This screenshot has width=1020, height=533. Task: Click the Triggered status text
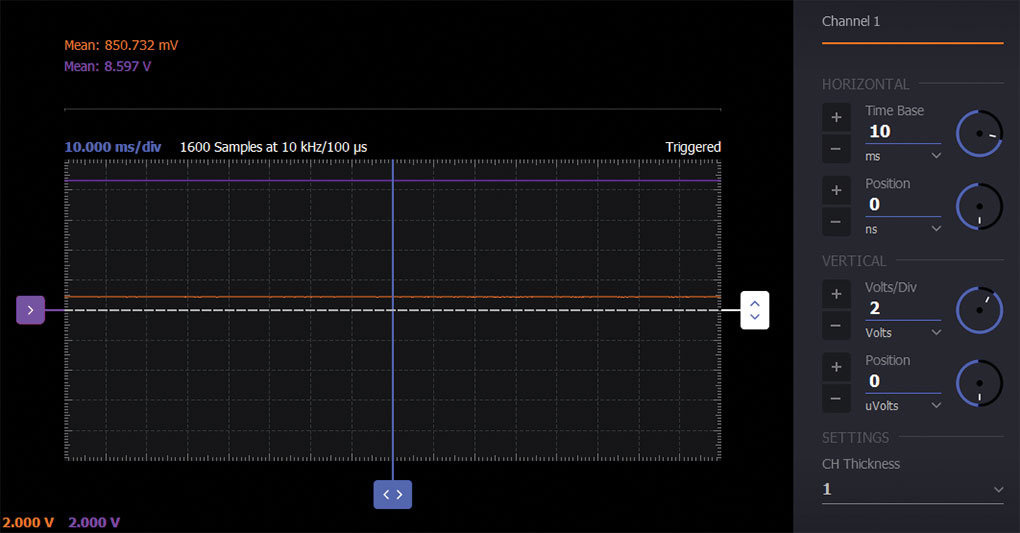coord(693,147)
